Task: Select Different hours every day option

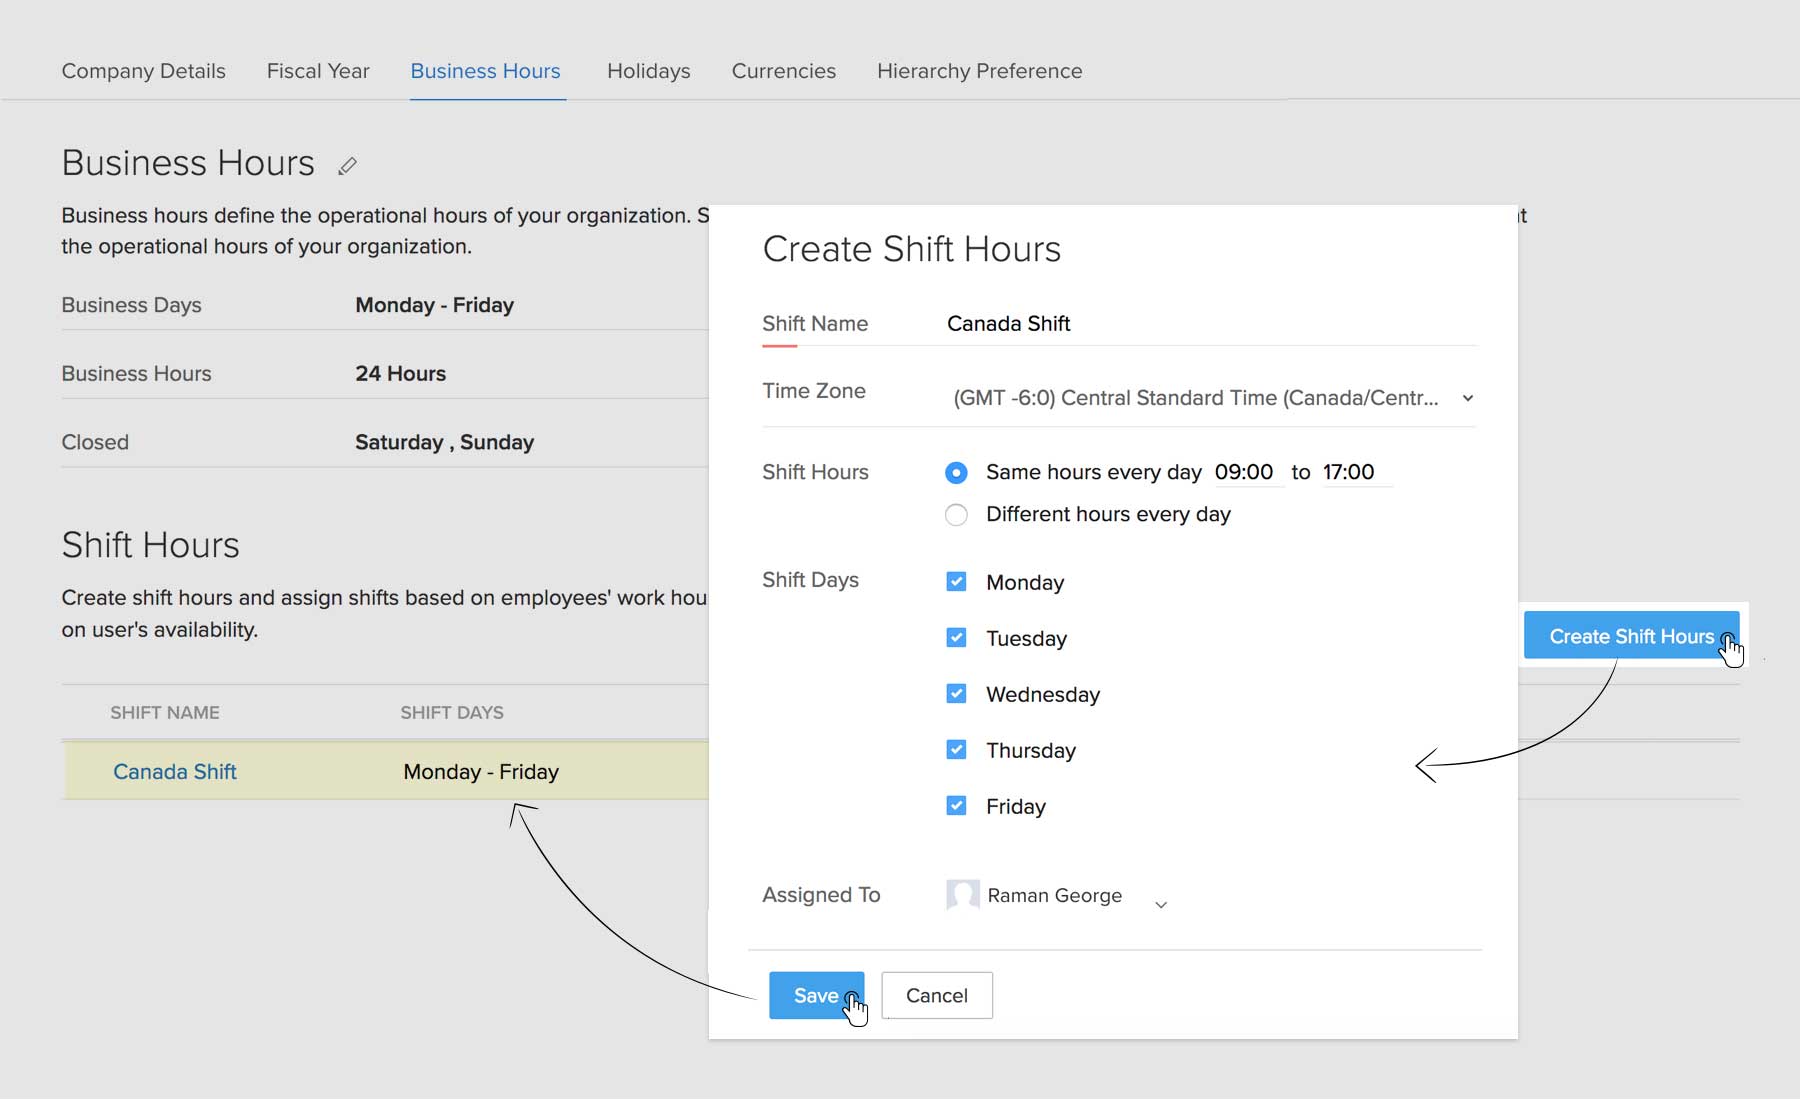Action: 956,515
